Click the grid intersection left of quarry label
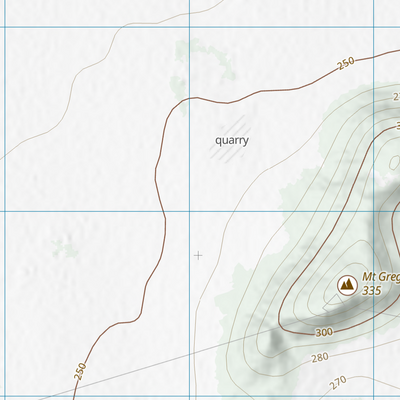Image resolution: width=400 pixels, height=400 pixels. pos(190,211)
